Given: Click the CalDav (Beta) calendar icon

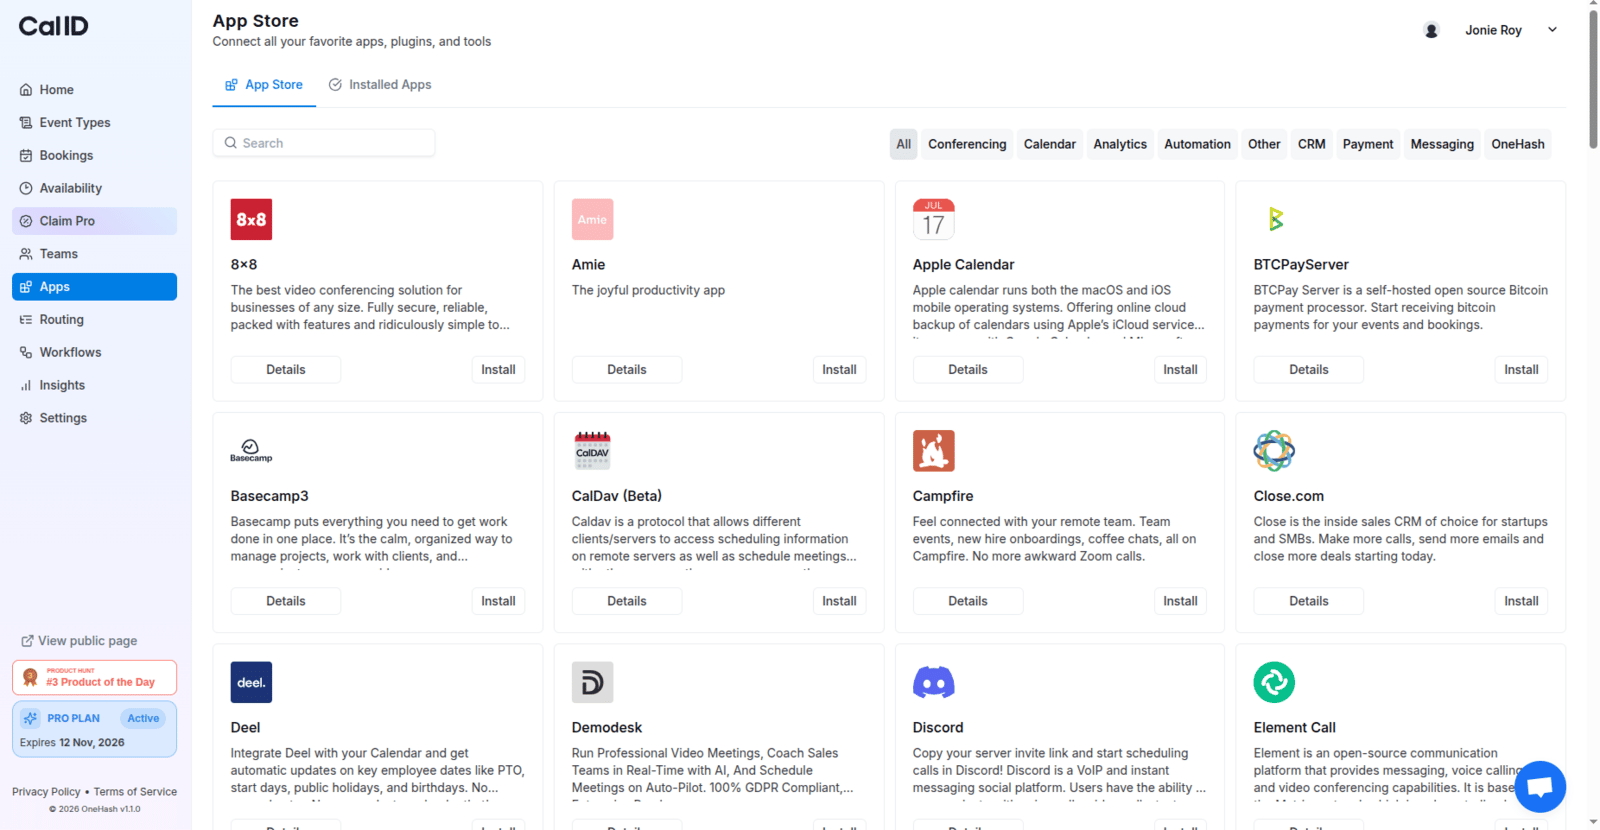Looking at the screenshot, I should (x=592, y=450).
